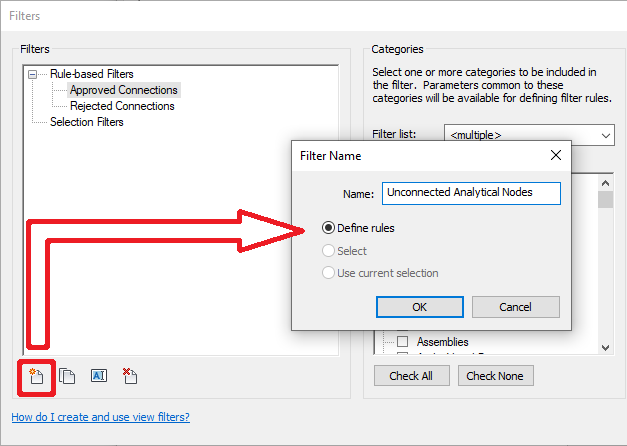Select Approved Connections filter
Image resolution: width=627 pixels, height=446 pixels.
click(123, 90)
